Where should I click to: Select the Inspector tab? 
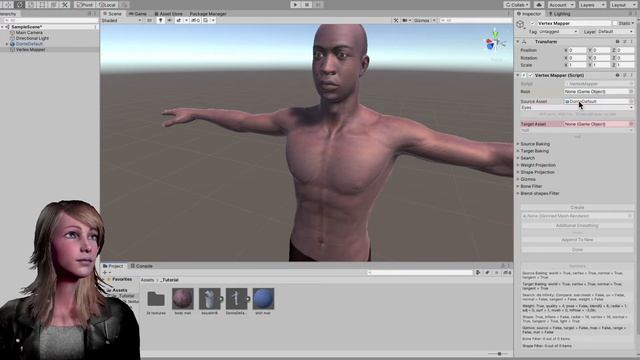(529, 13)
